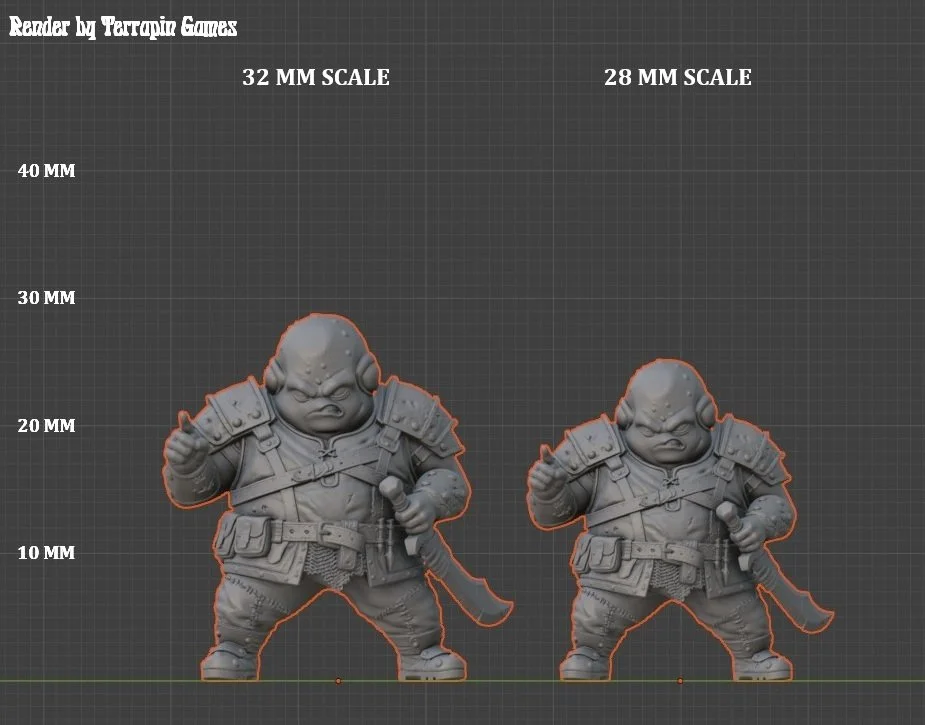
Task: Click the 'Render by Terrapin Games' caption
Action: click(123, 27)
